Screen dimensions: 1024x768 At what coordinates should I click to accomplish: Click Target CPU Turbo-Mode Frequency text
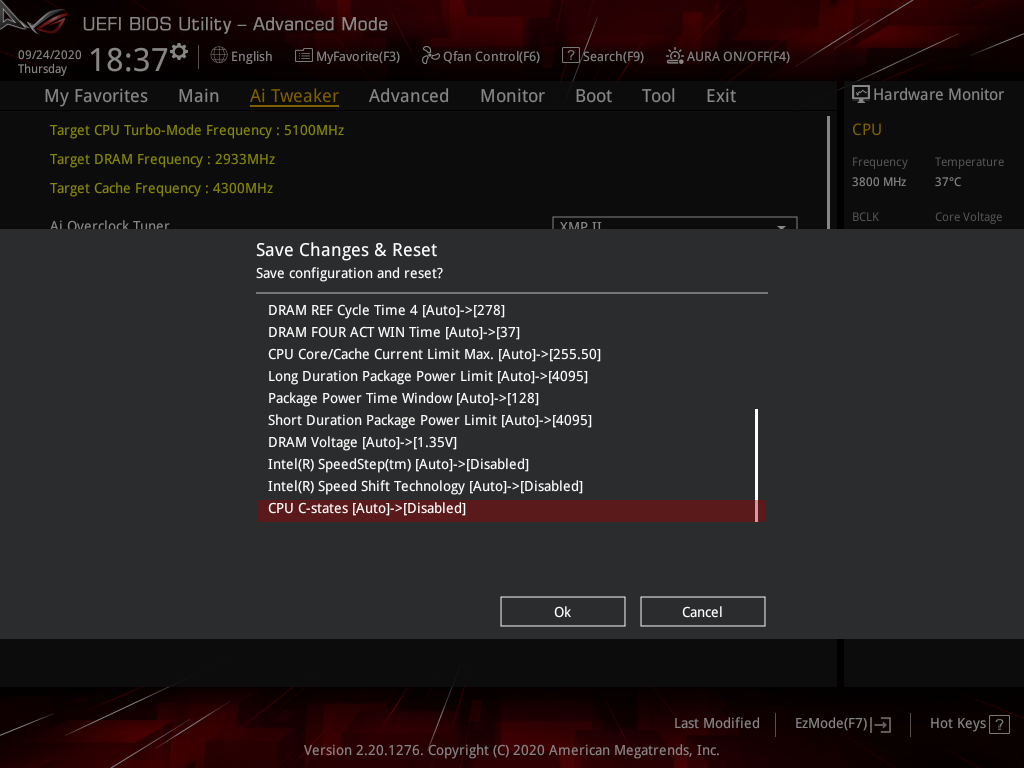[197, 130]
